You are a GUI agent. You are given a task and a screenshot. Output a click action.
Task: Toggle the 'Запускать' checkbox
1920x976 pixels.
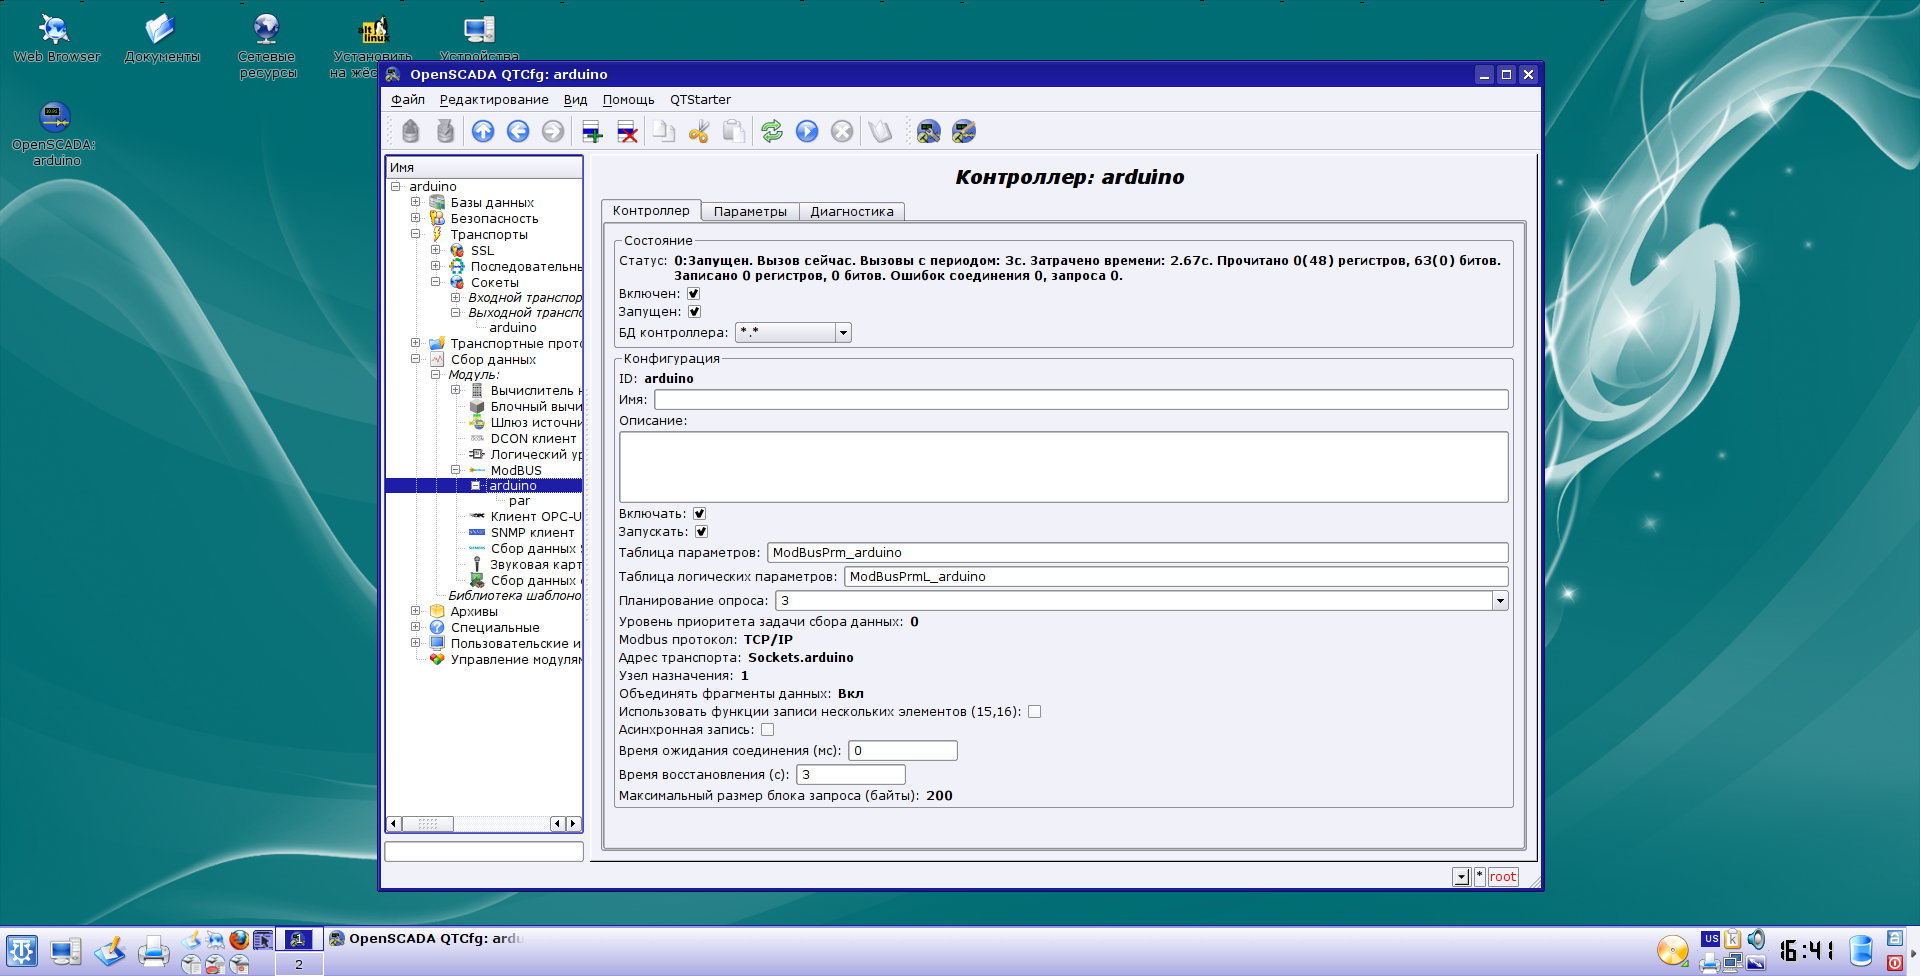point(701,532)
